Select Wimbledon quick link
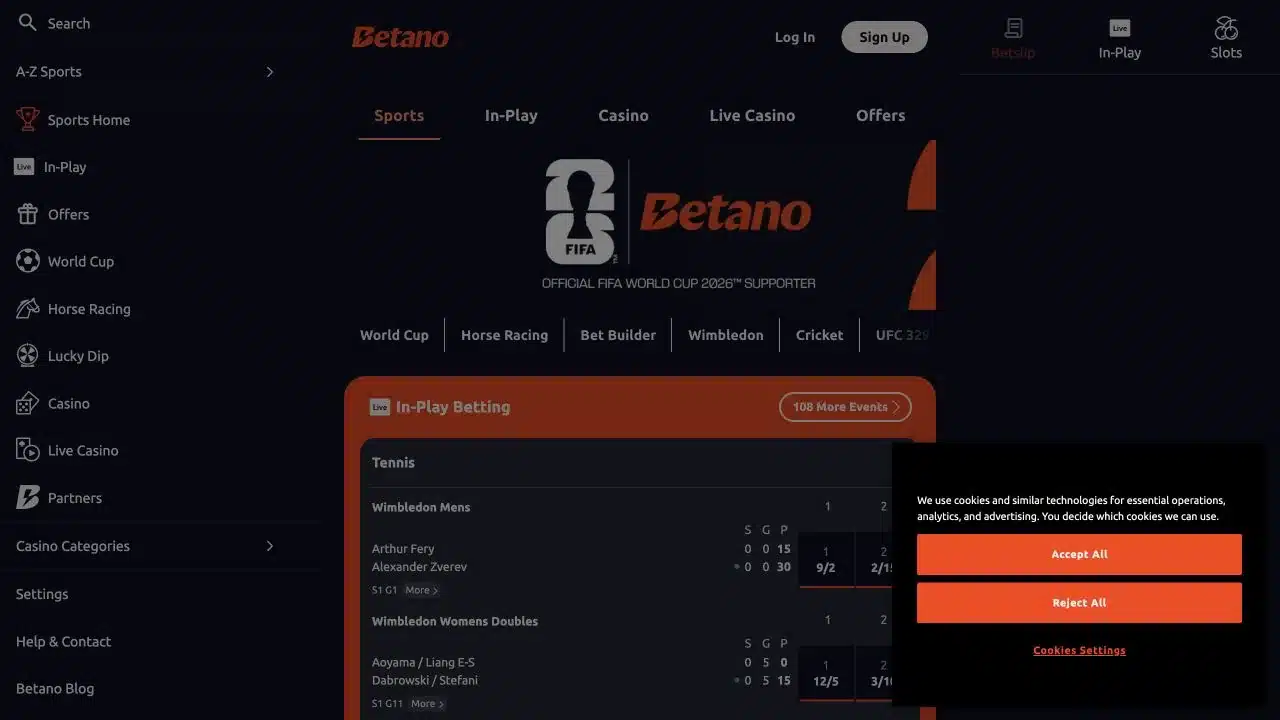This screenshot has height=720, width=1280. point(725,335)
